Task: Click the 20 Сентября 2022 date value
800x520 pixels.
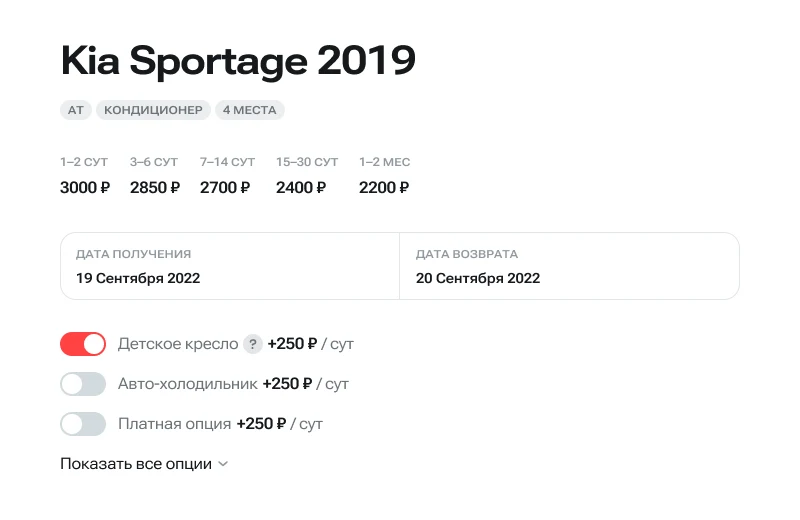Action: 478,278
